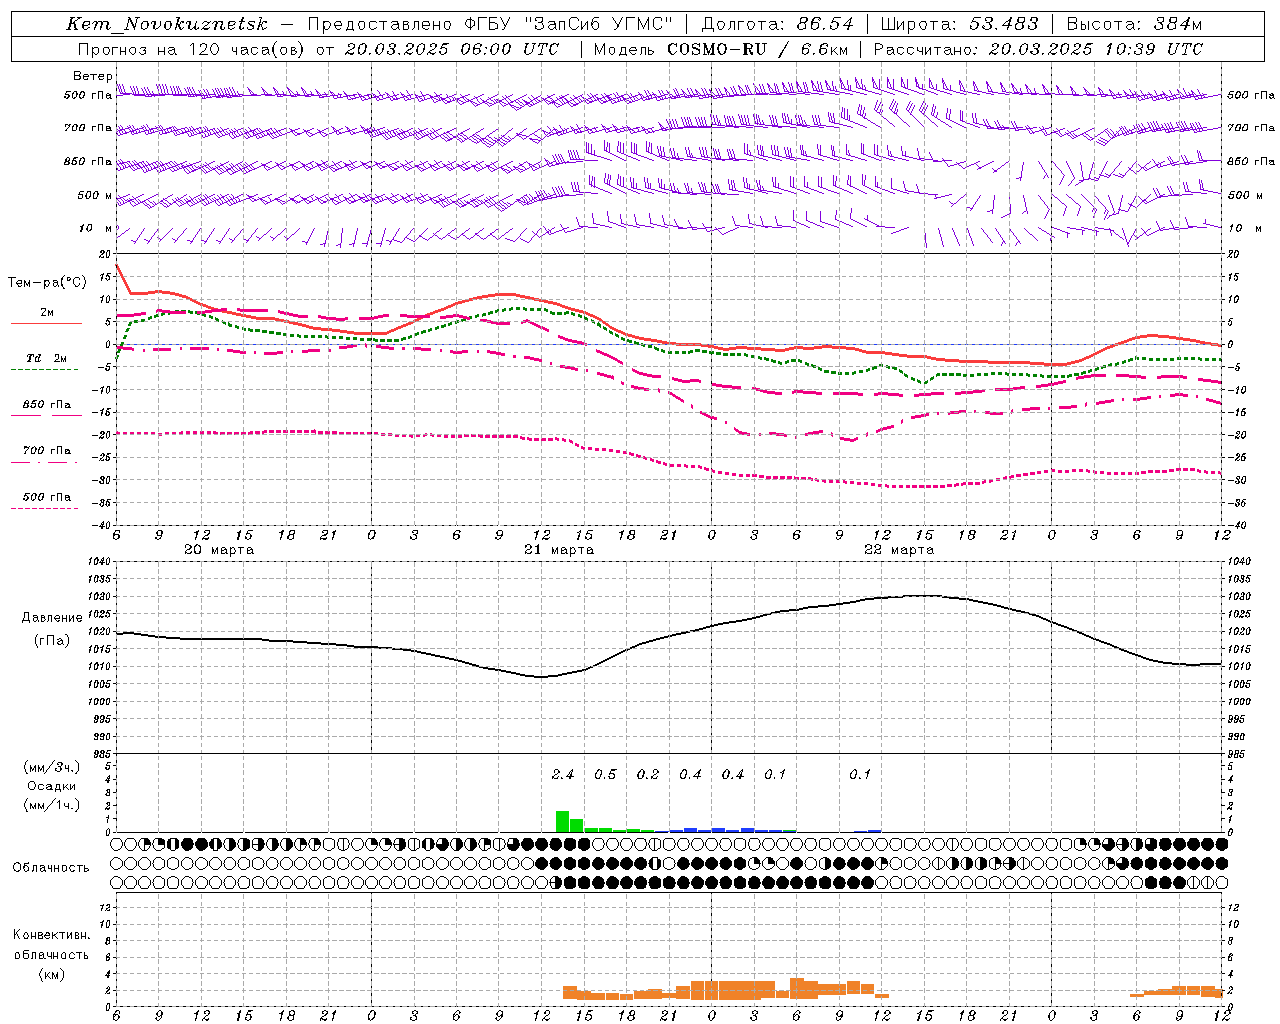Click the tallest green precipitation bar
The image size is (1280, 1024).
point(563,821)
